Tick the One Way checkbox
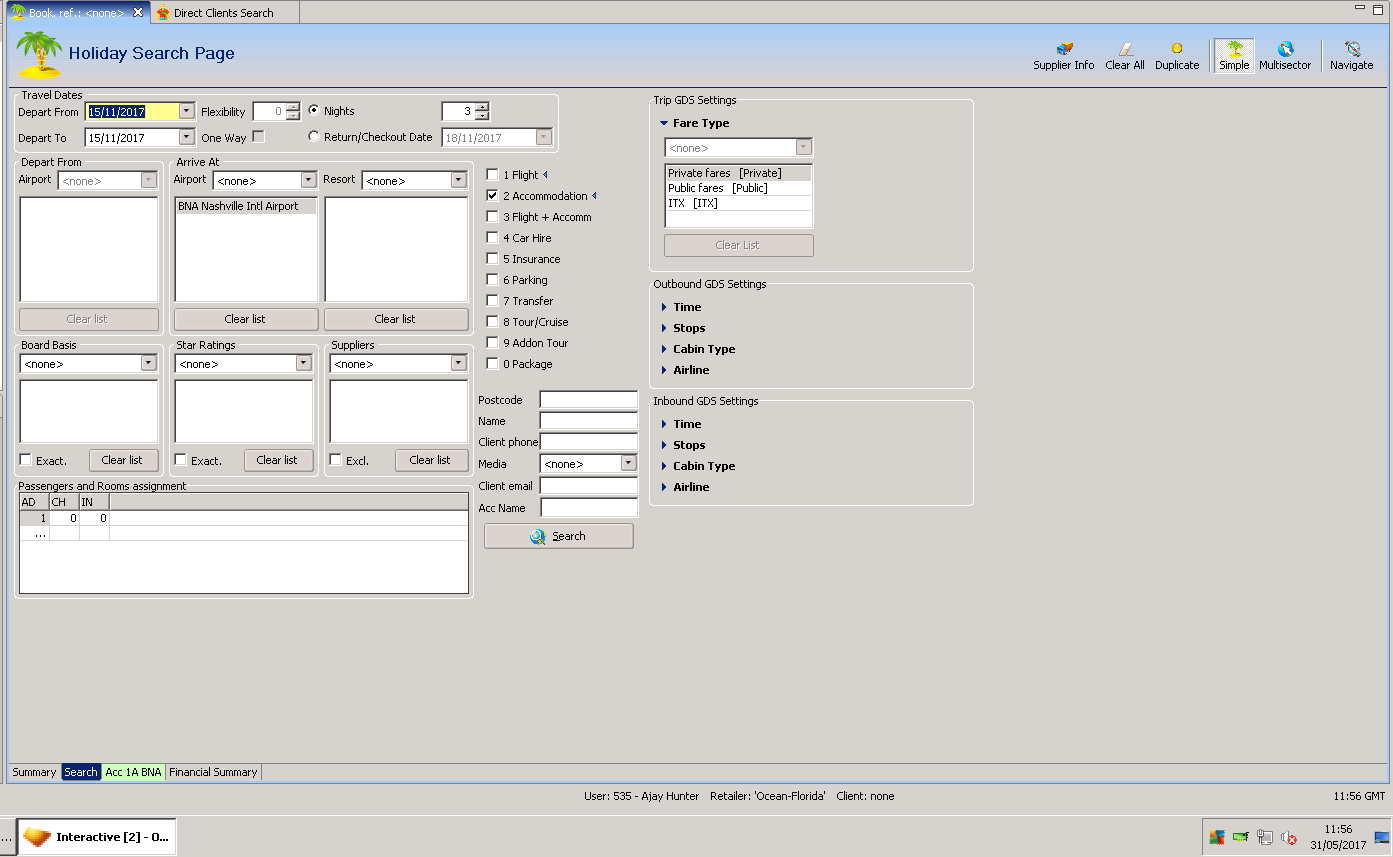The height and width of the screenshot is (857, 1393). [259, 137]
